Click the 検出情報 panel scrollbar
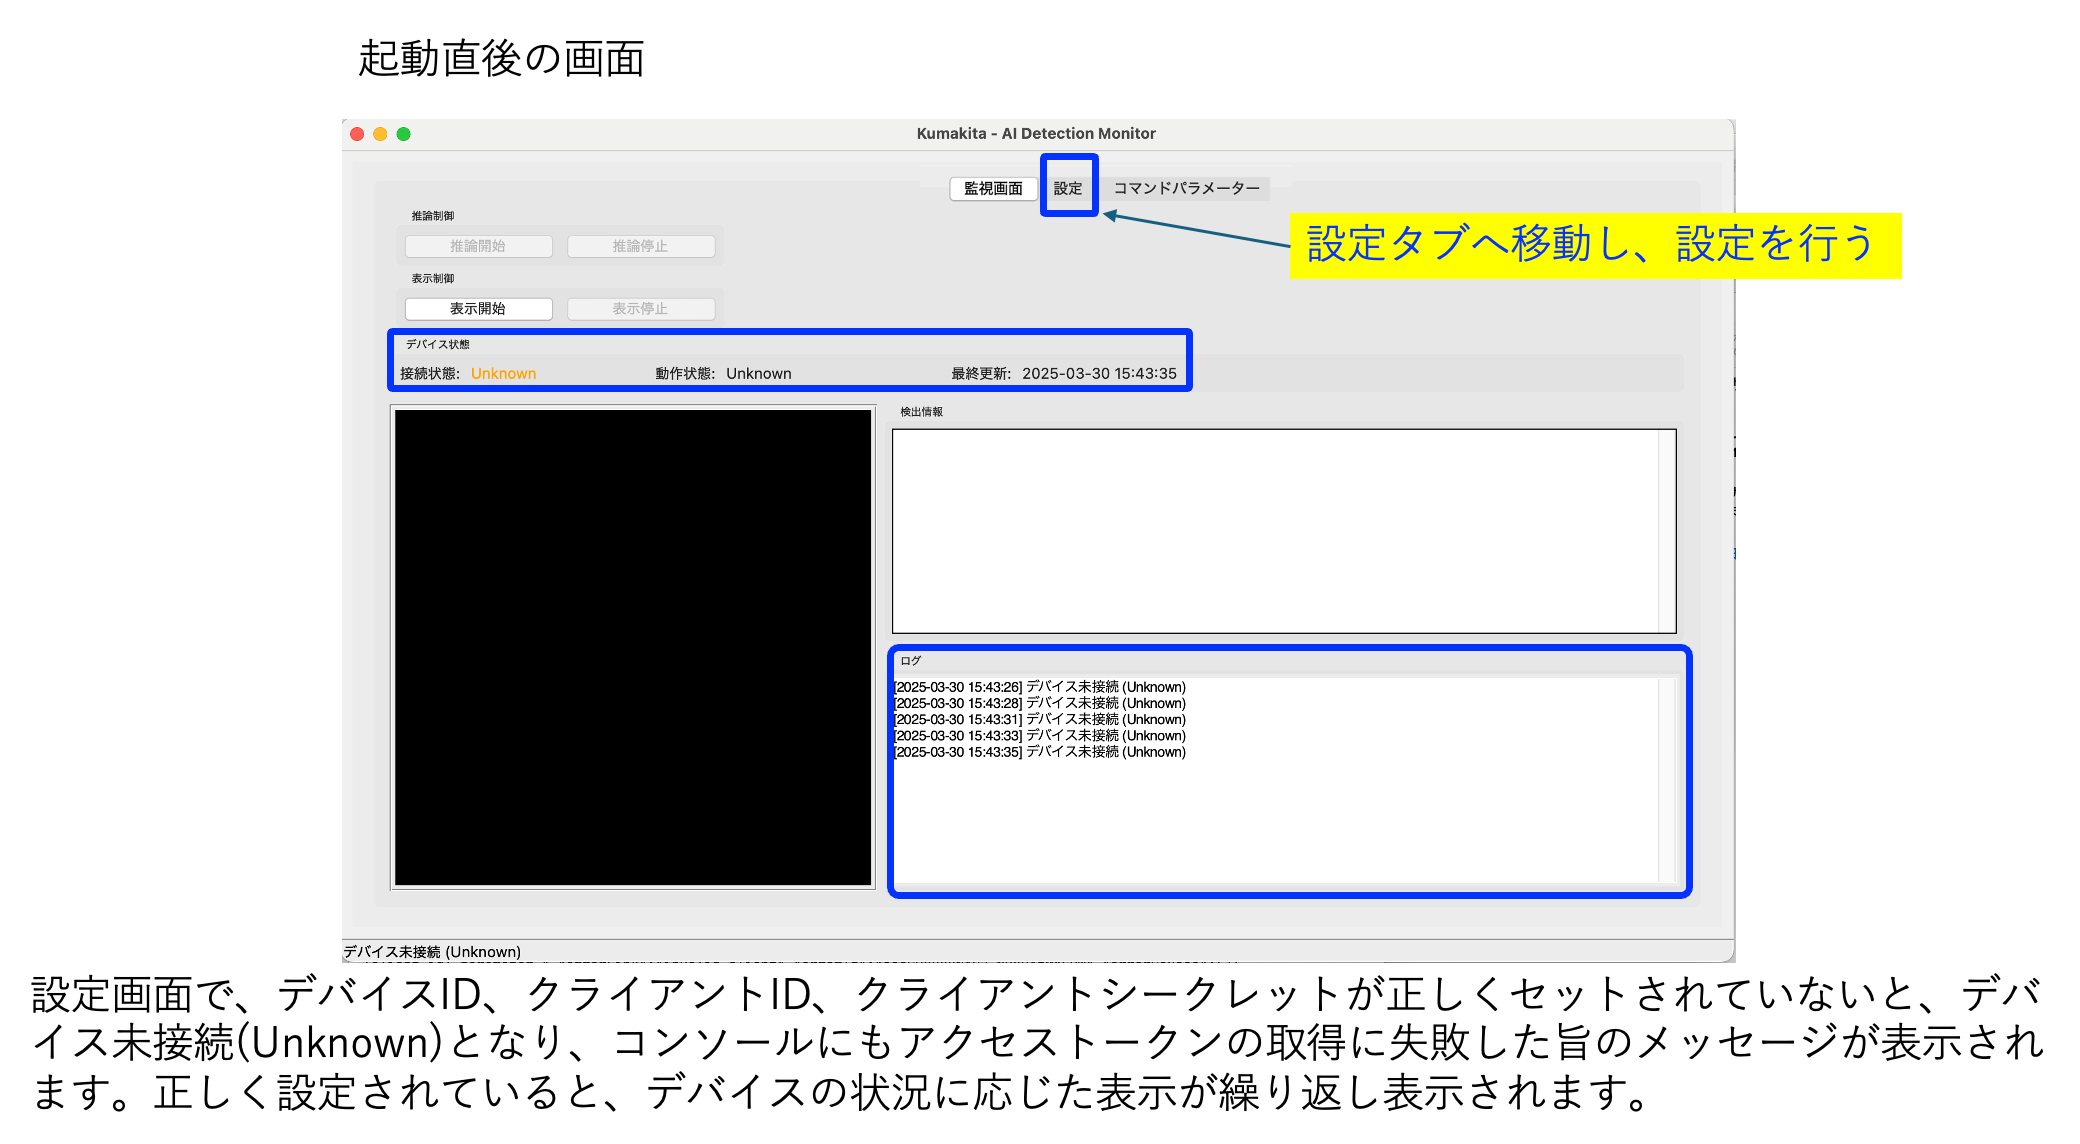The image size is (2080, 1144). (x=1667, y=530)
